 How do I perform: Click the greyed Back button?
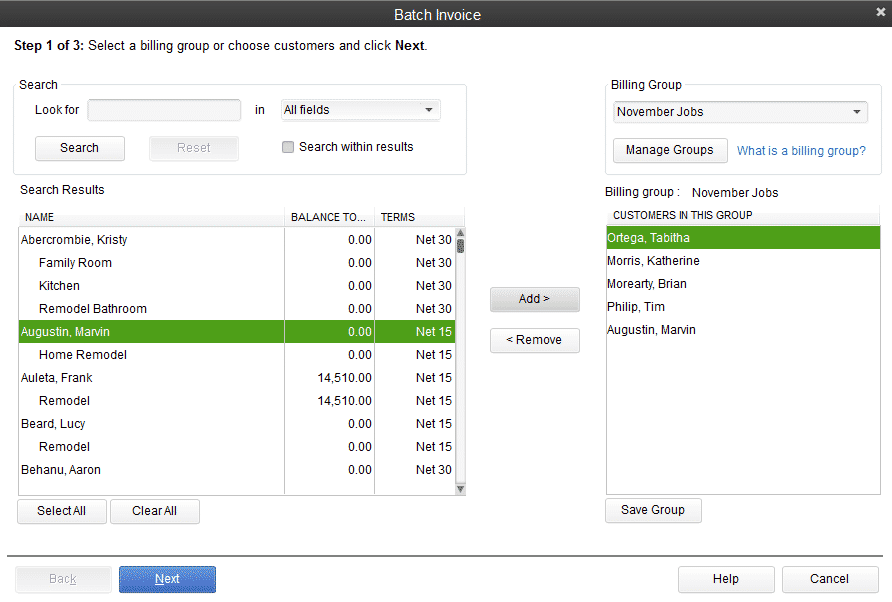pyautogui.click(x=63, y=579)
